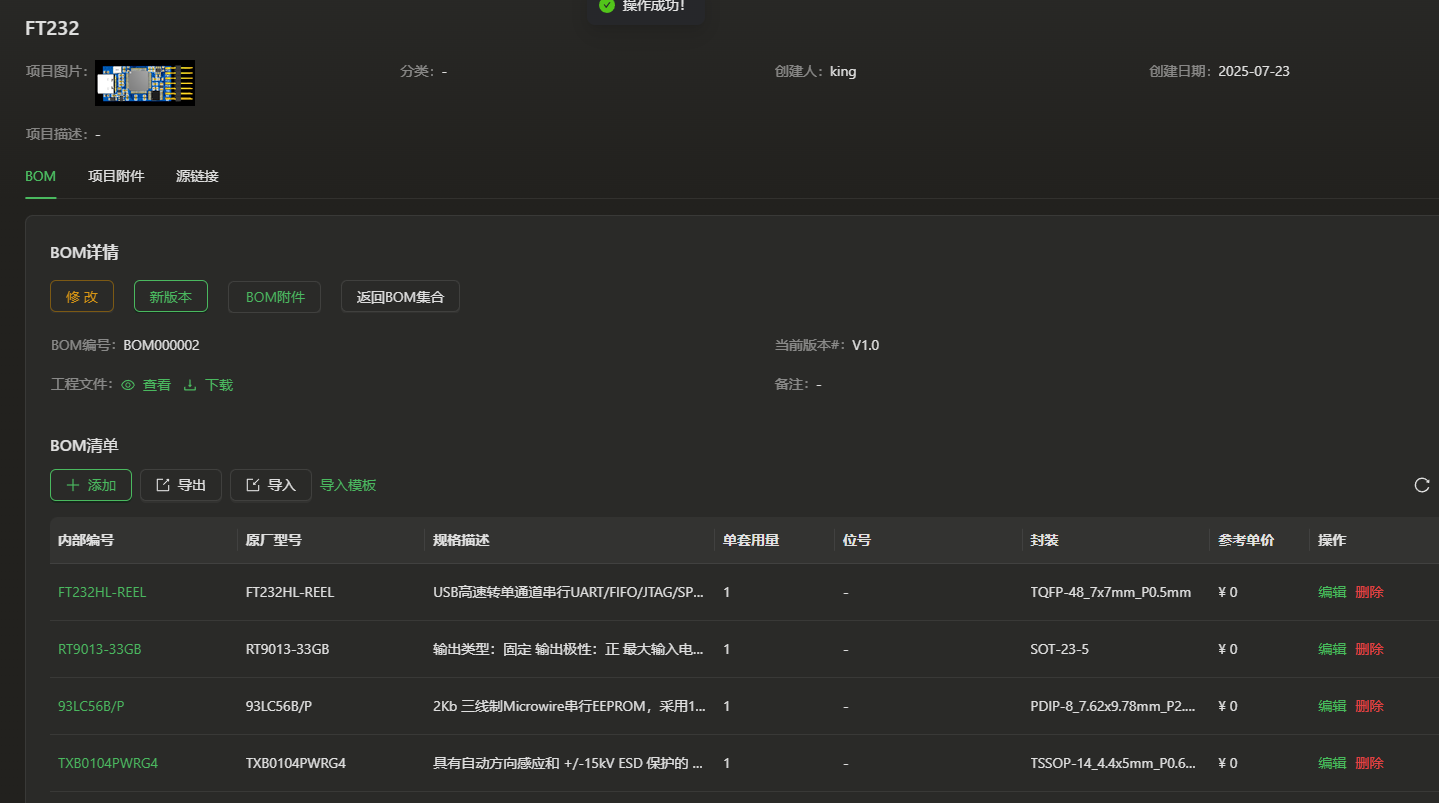
Task: Click the BOM000002 number value
Action: tap(161, 345)
